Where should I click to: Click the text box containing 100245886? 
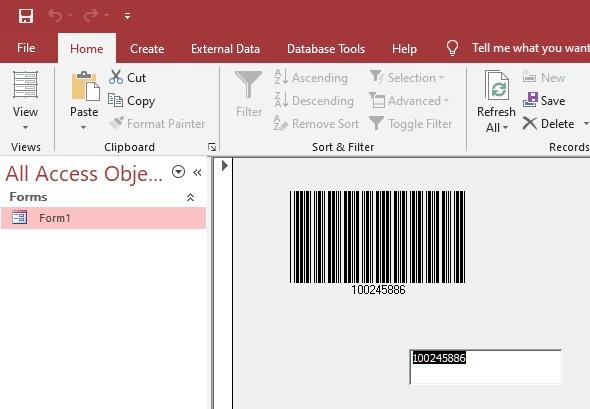(485, 367)
